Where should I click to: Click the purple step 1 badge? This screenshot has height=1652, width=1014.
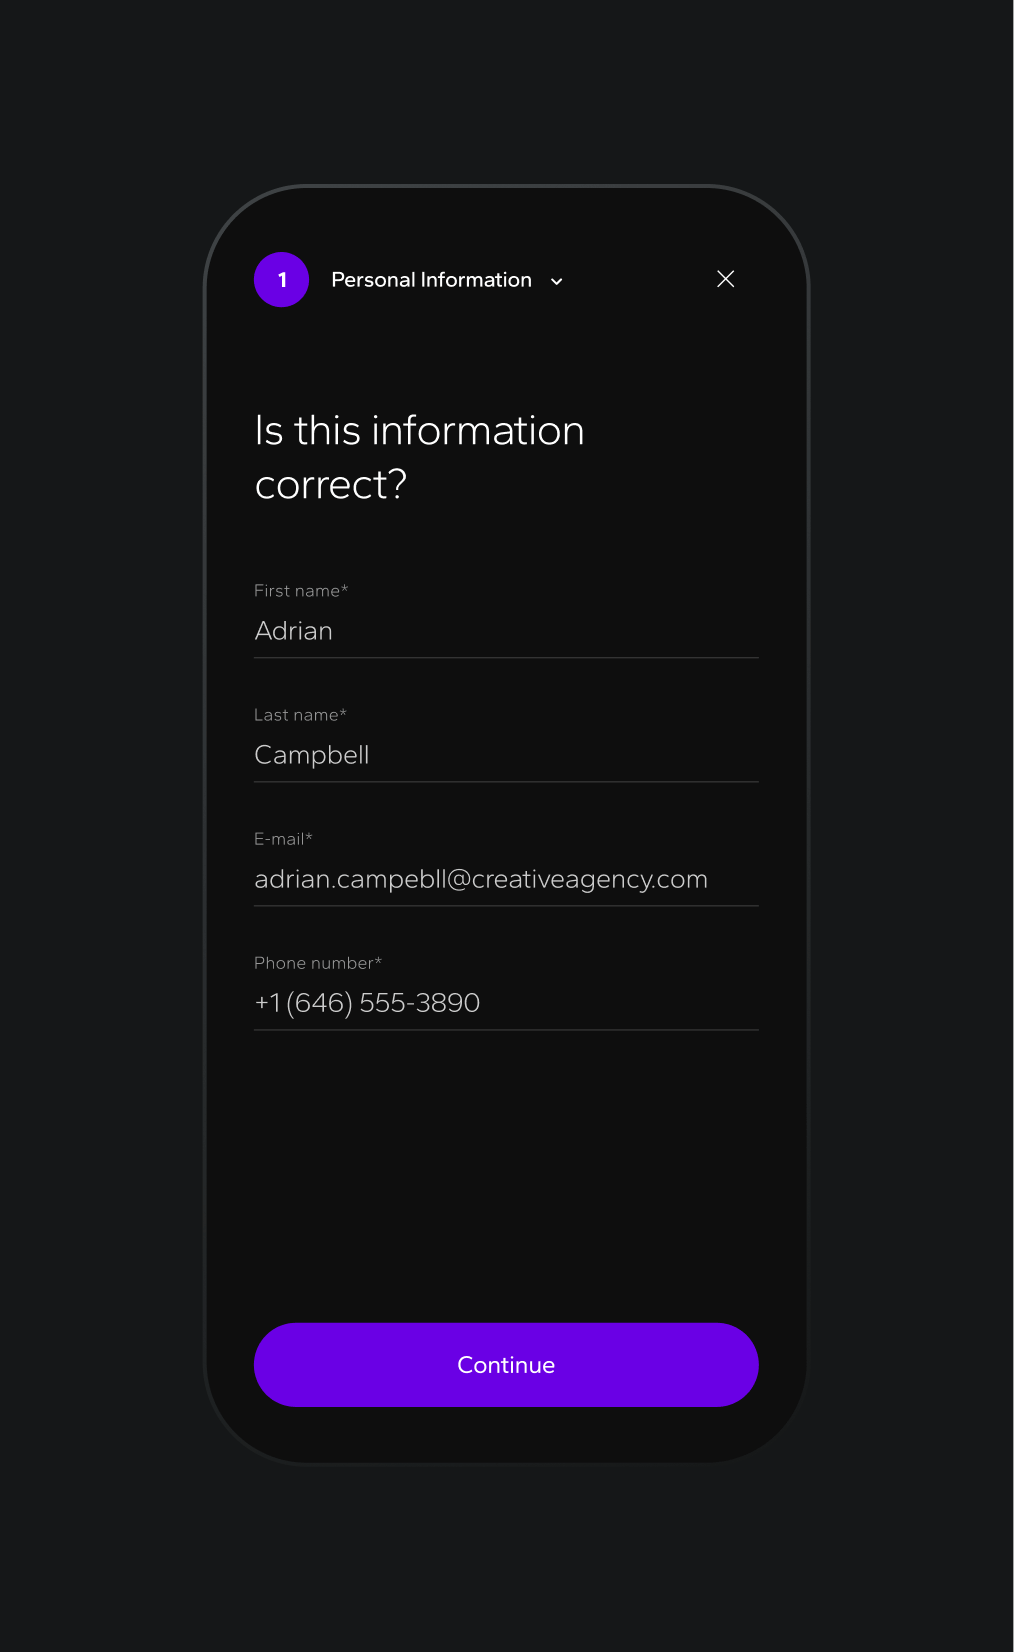tap(281, 280)
